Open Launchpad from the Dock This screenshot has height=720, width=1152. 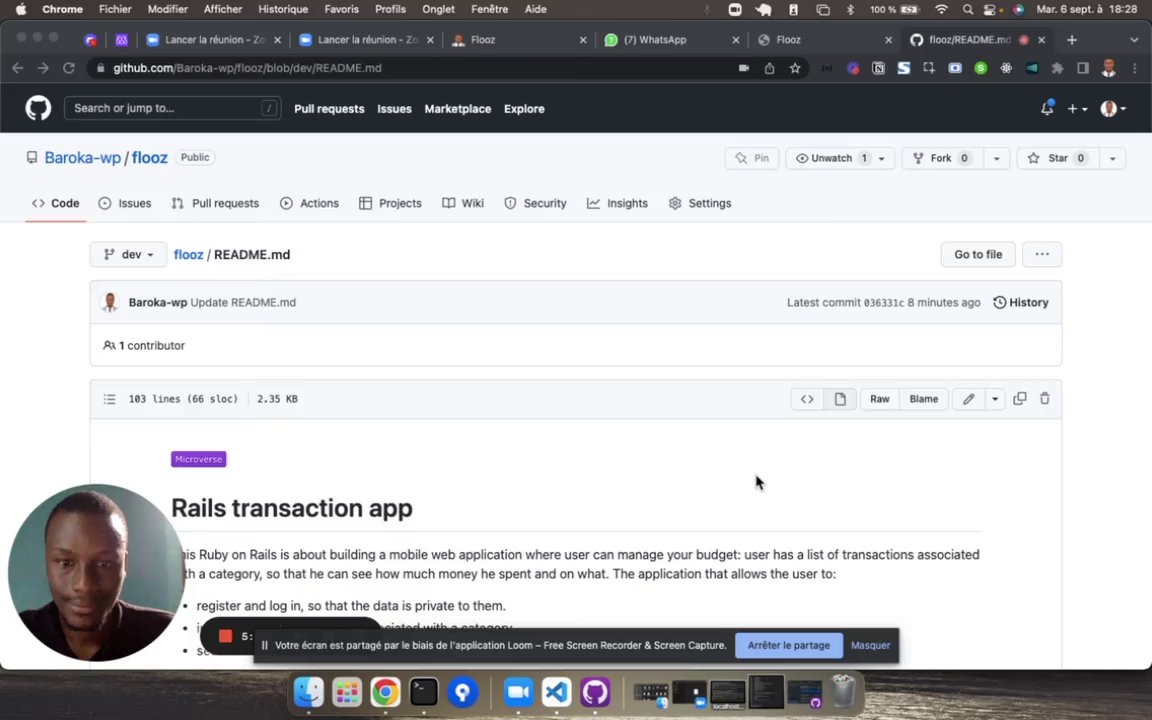tap(347, 692)
